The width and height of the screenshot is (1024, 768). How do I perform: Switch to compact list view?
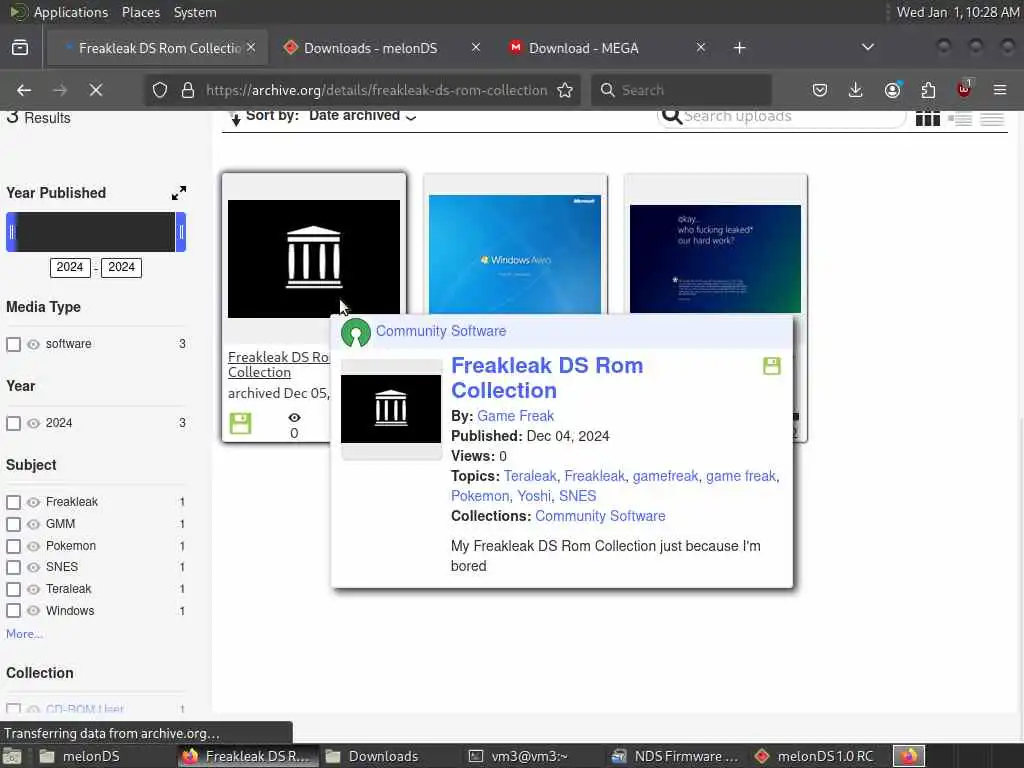pos(992,119)
